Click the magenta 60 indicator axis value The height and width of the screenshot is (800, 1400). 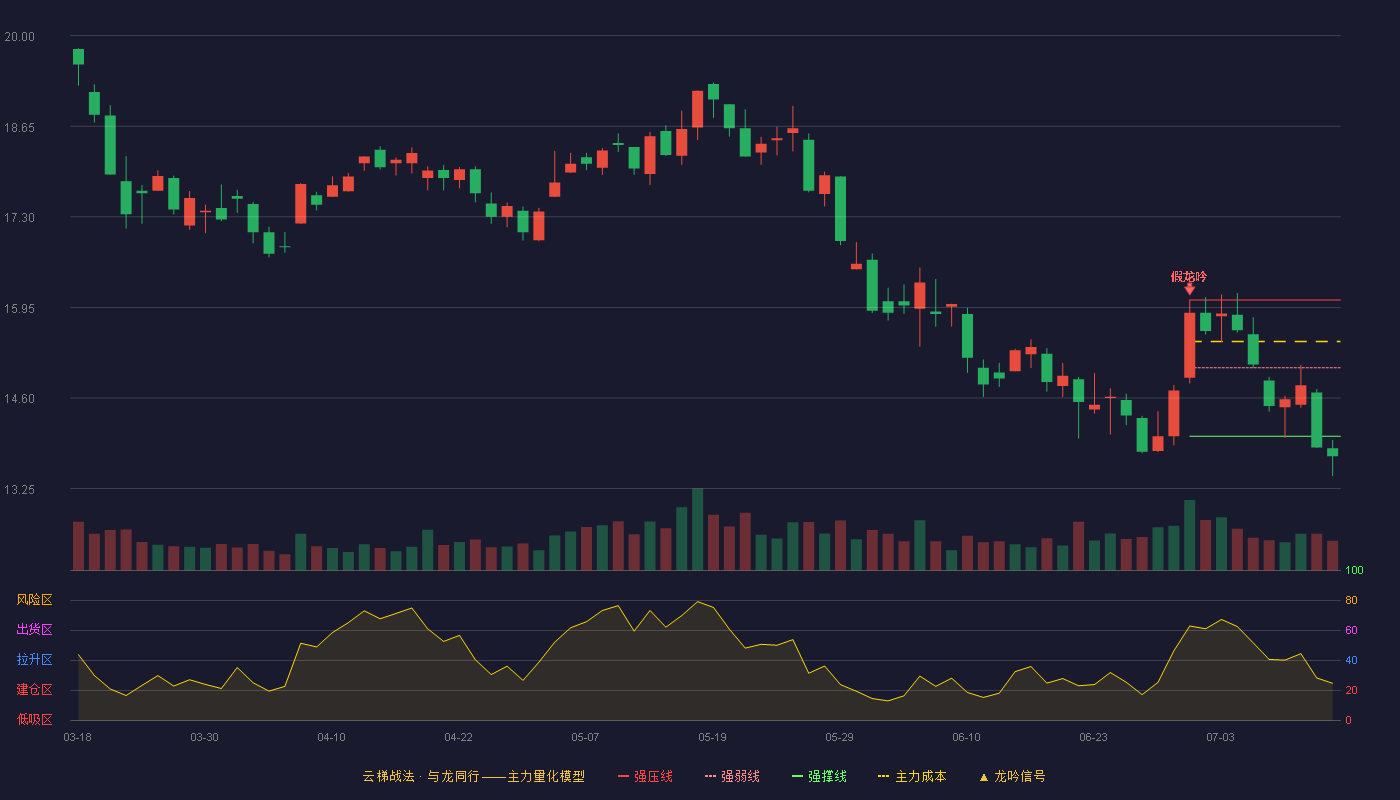coord(1351,630)
